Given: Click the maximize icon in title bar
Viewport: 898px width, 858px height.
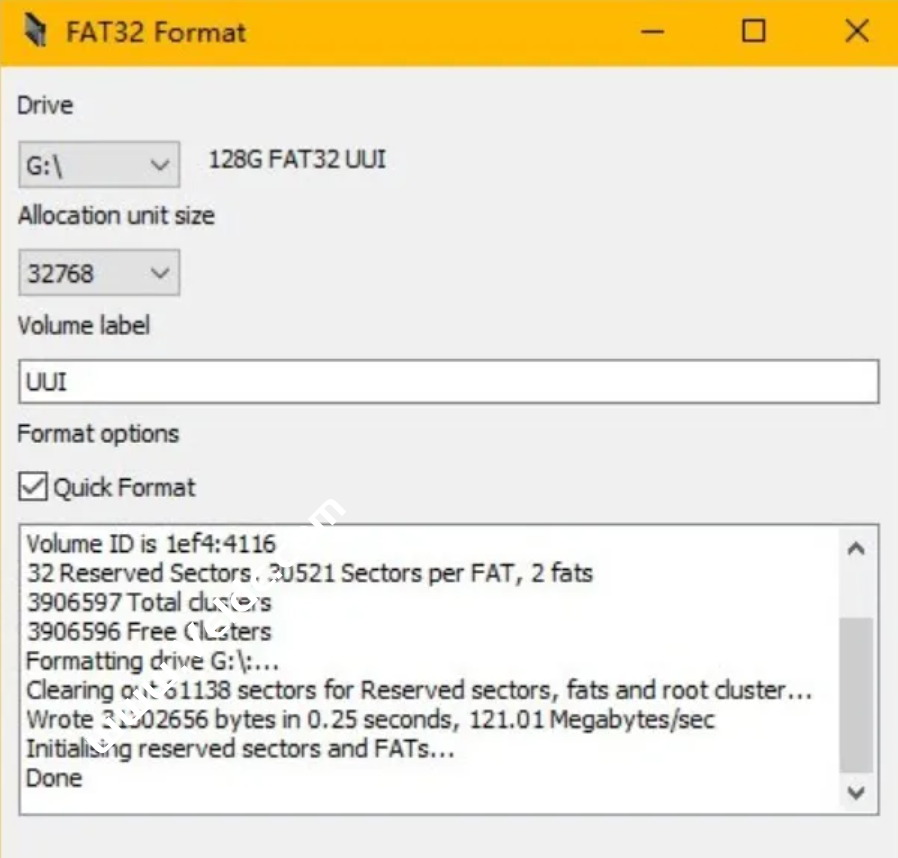Looking at the screenshot, I should [x=754, y=31].
